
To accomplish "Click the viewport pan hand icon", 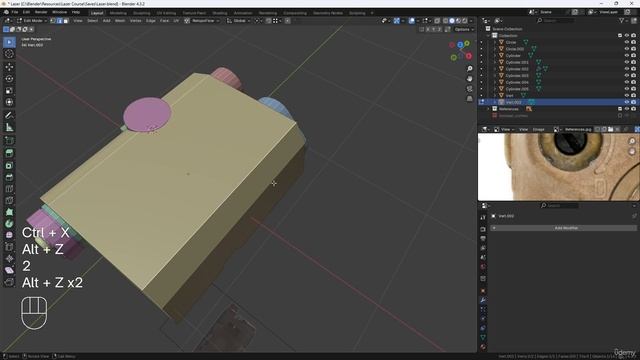I will [469, 78].
